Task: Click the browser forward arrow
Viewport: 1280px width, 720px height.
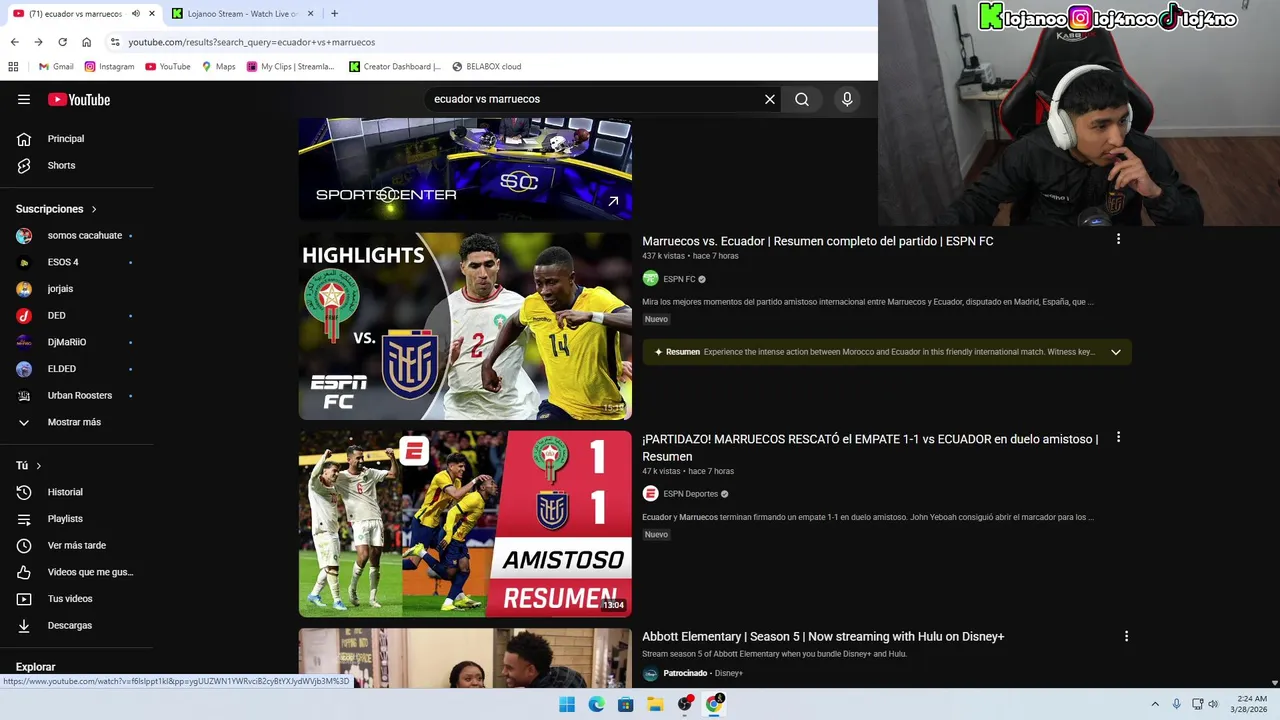Action: (38, 42)
